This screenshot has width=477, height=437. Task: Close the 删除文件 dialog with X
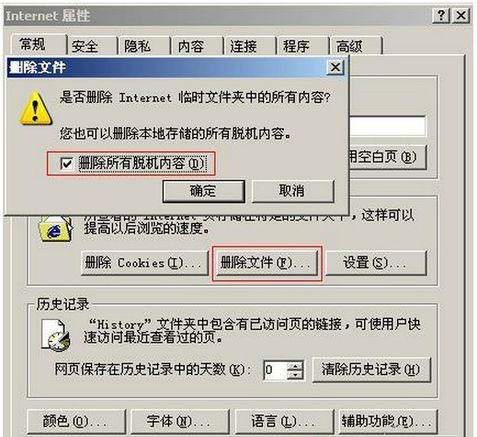[x=335, y=67]
